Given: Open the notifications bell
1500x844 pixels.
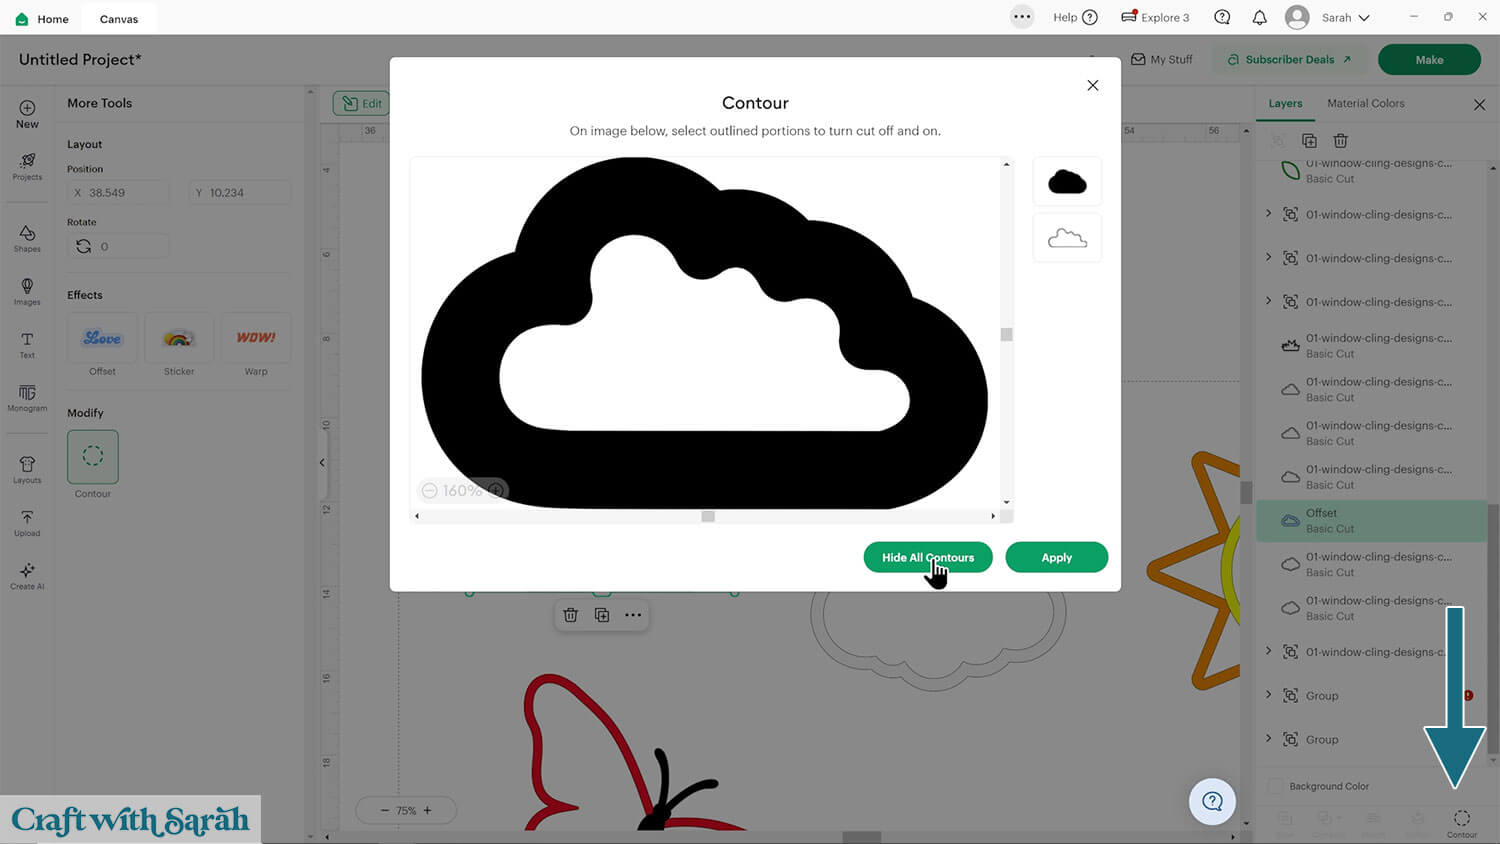Looking at the screenshot, I should point(1259,17).
